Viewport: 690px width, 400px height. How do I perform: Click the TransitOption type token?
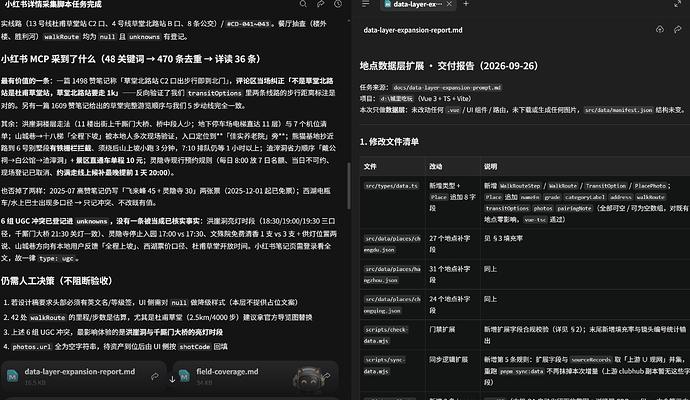click(606, 186)
